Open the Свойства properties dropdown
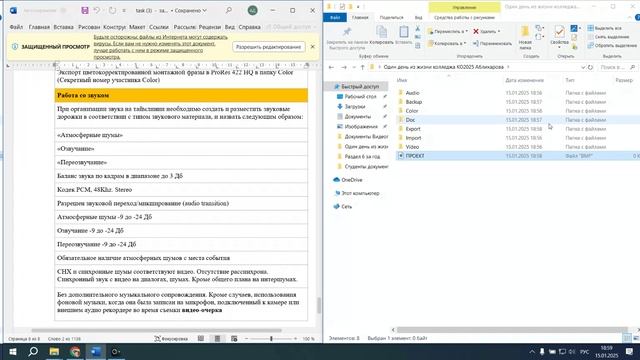The image size is (640, 360). 559,38
